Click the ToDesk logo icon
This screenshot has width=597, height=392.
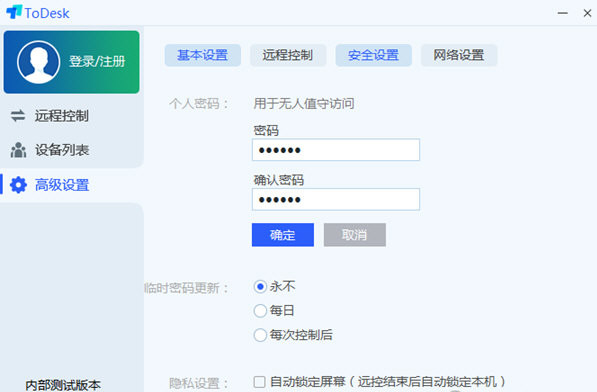coord(14,12)
